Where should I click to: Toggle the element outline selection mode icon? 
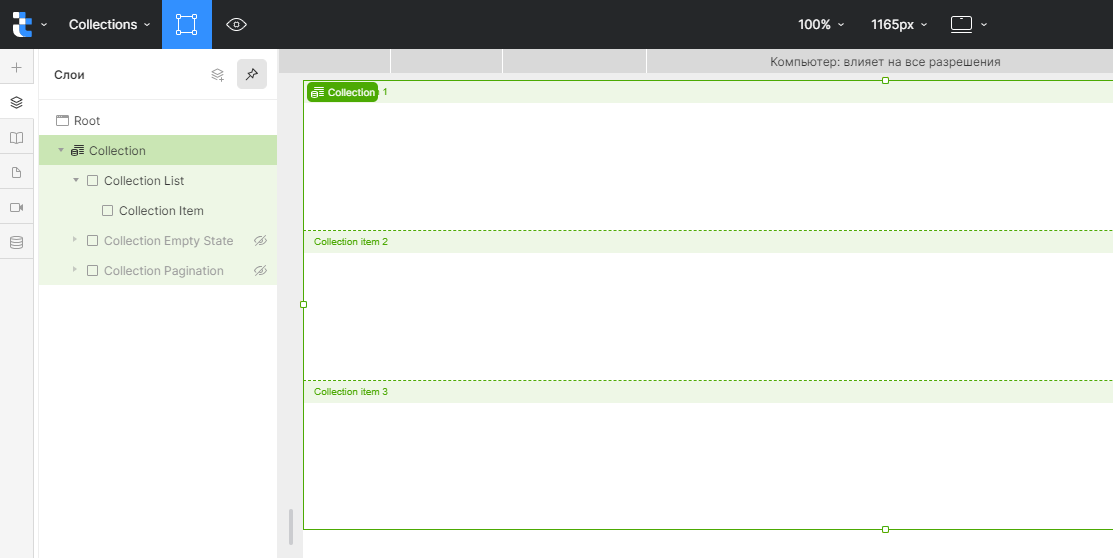[x=187, y=24]
